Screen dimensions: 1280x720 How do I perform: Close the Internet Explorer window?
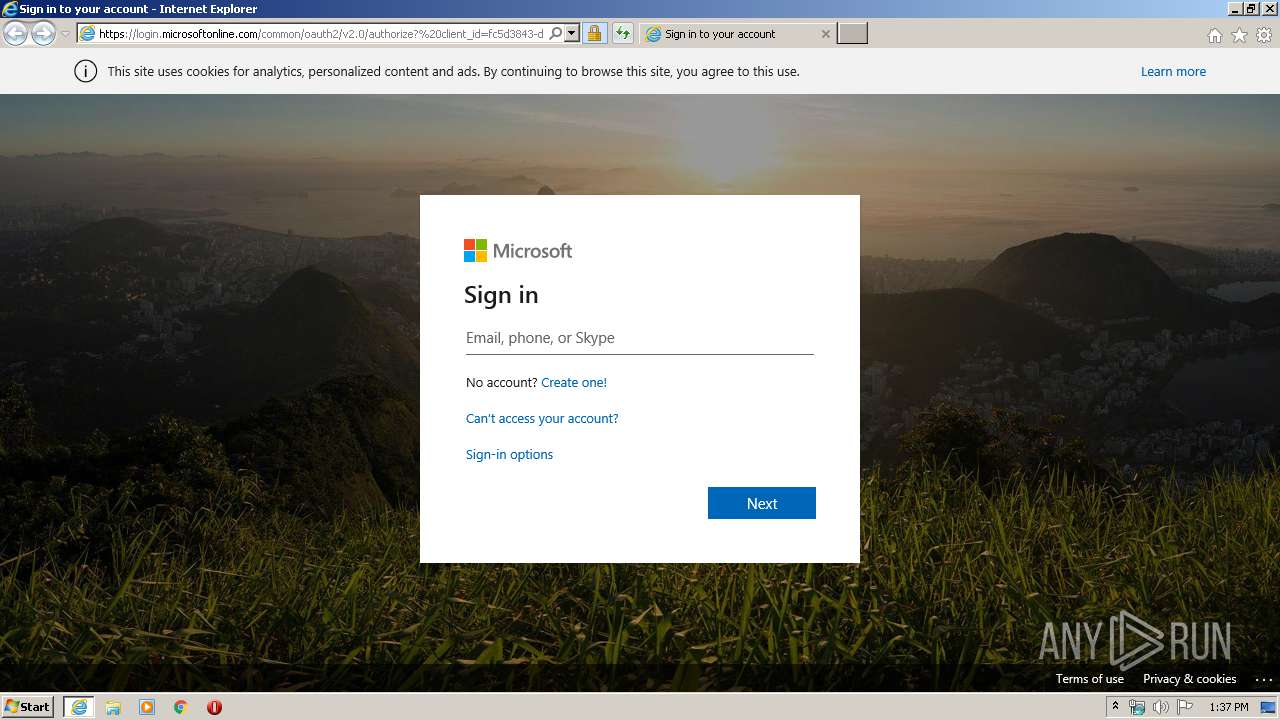(x=1268, y=9)
